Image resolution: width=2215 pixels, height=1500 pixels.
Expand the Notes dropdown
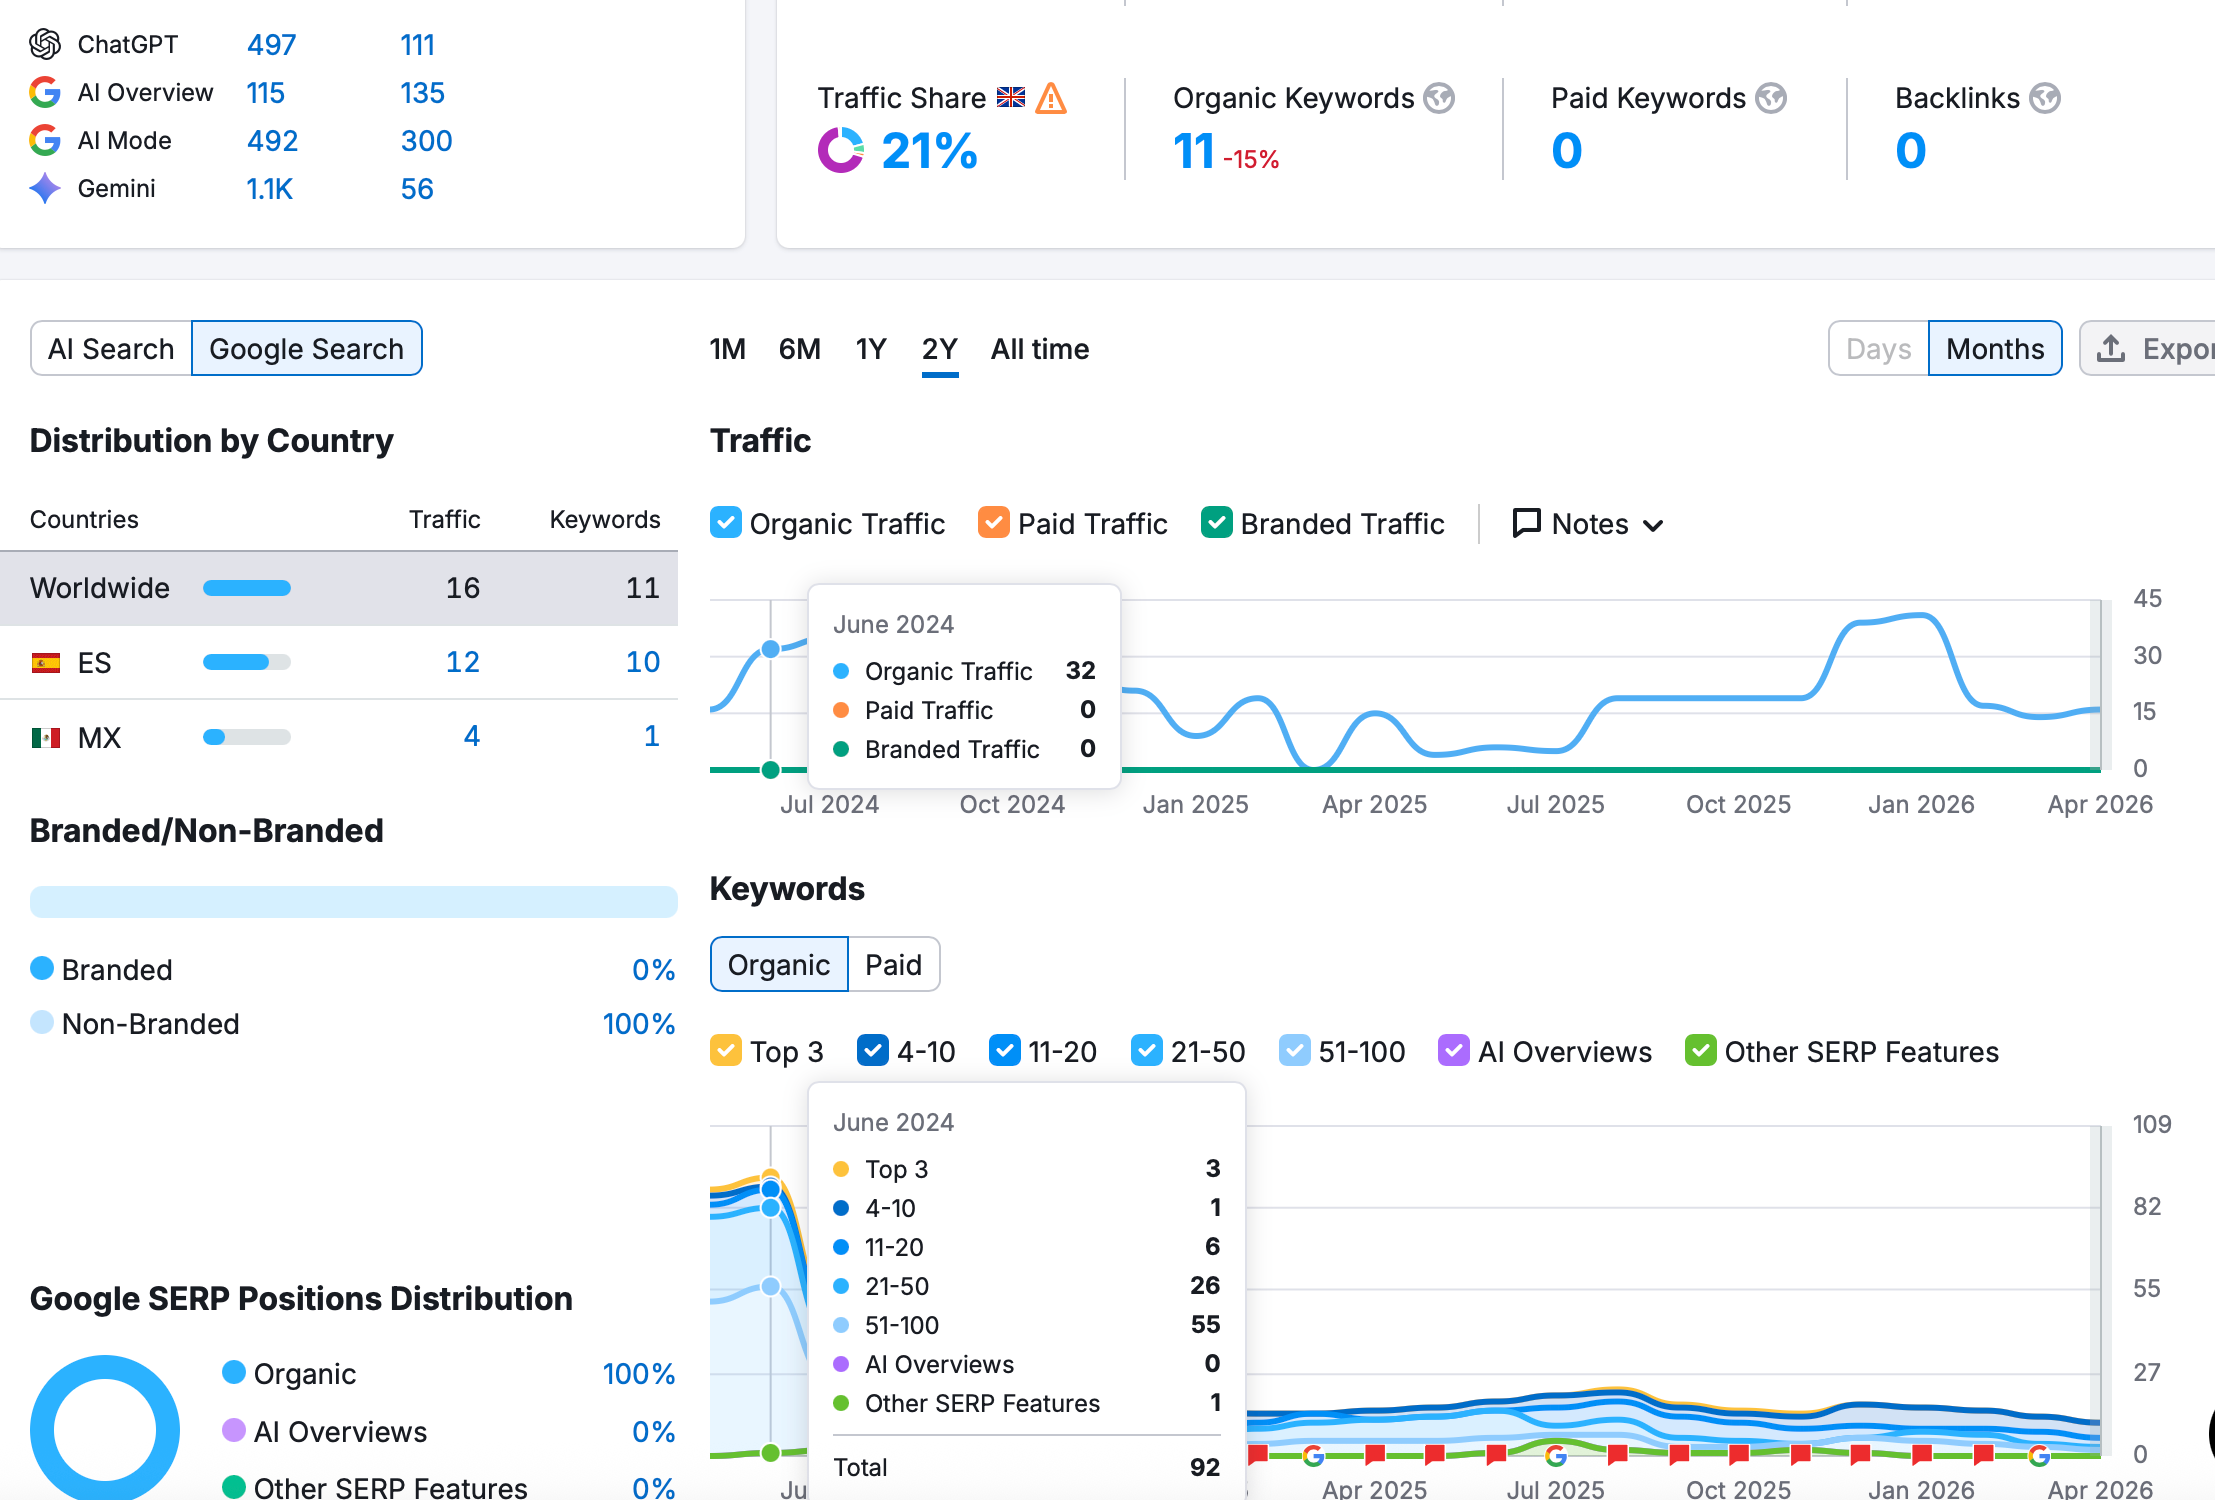1589,523
